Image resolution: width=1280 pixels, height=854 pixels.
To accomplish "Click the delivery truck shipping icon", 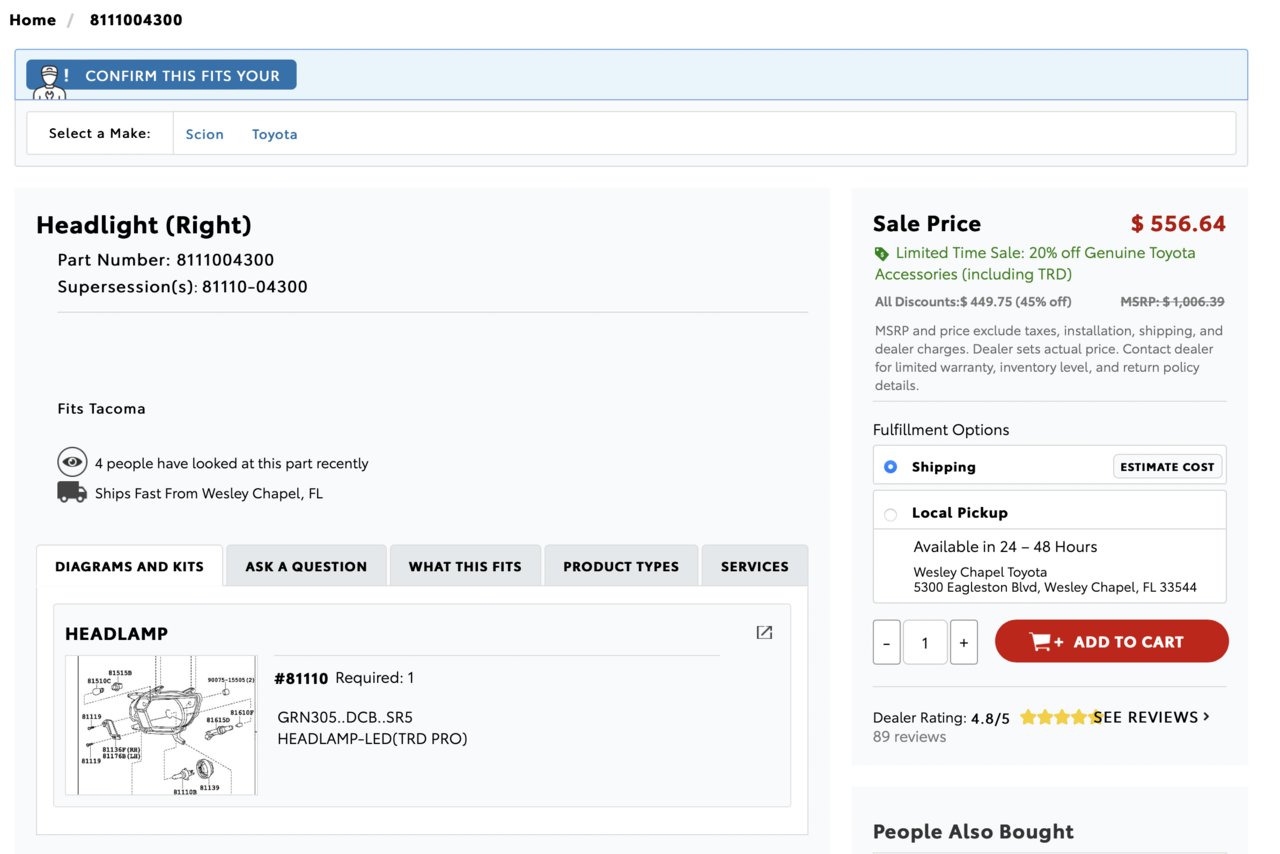I will point(72,492).
